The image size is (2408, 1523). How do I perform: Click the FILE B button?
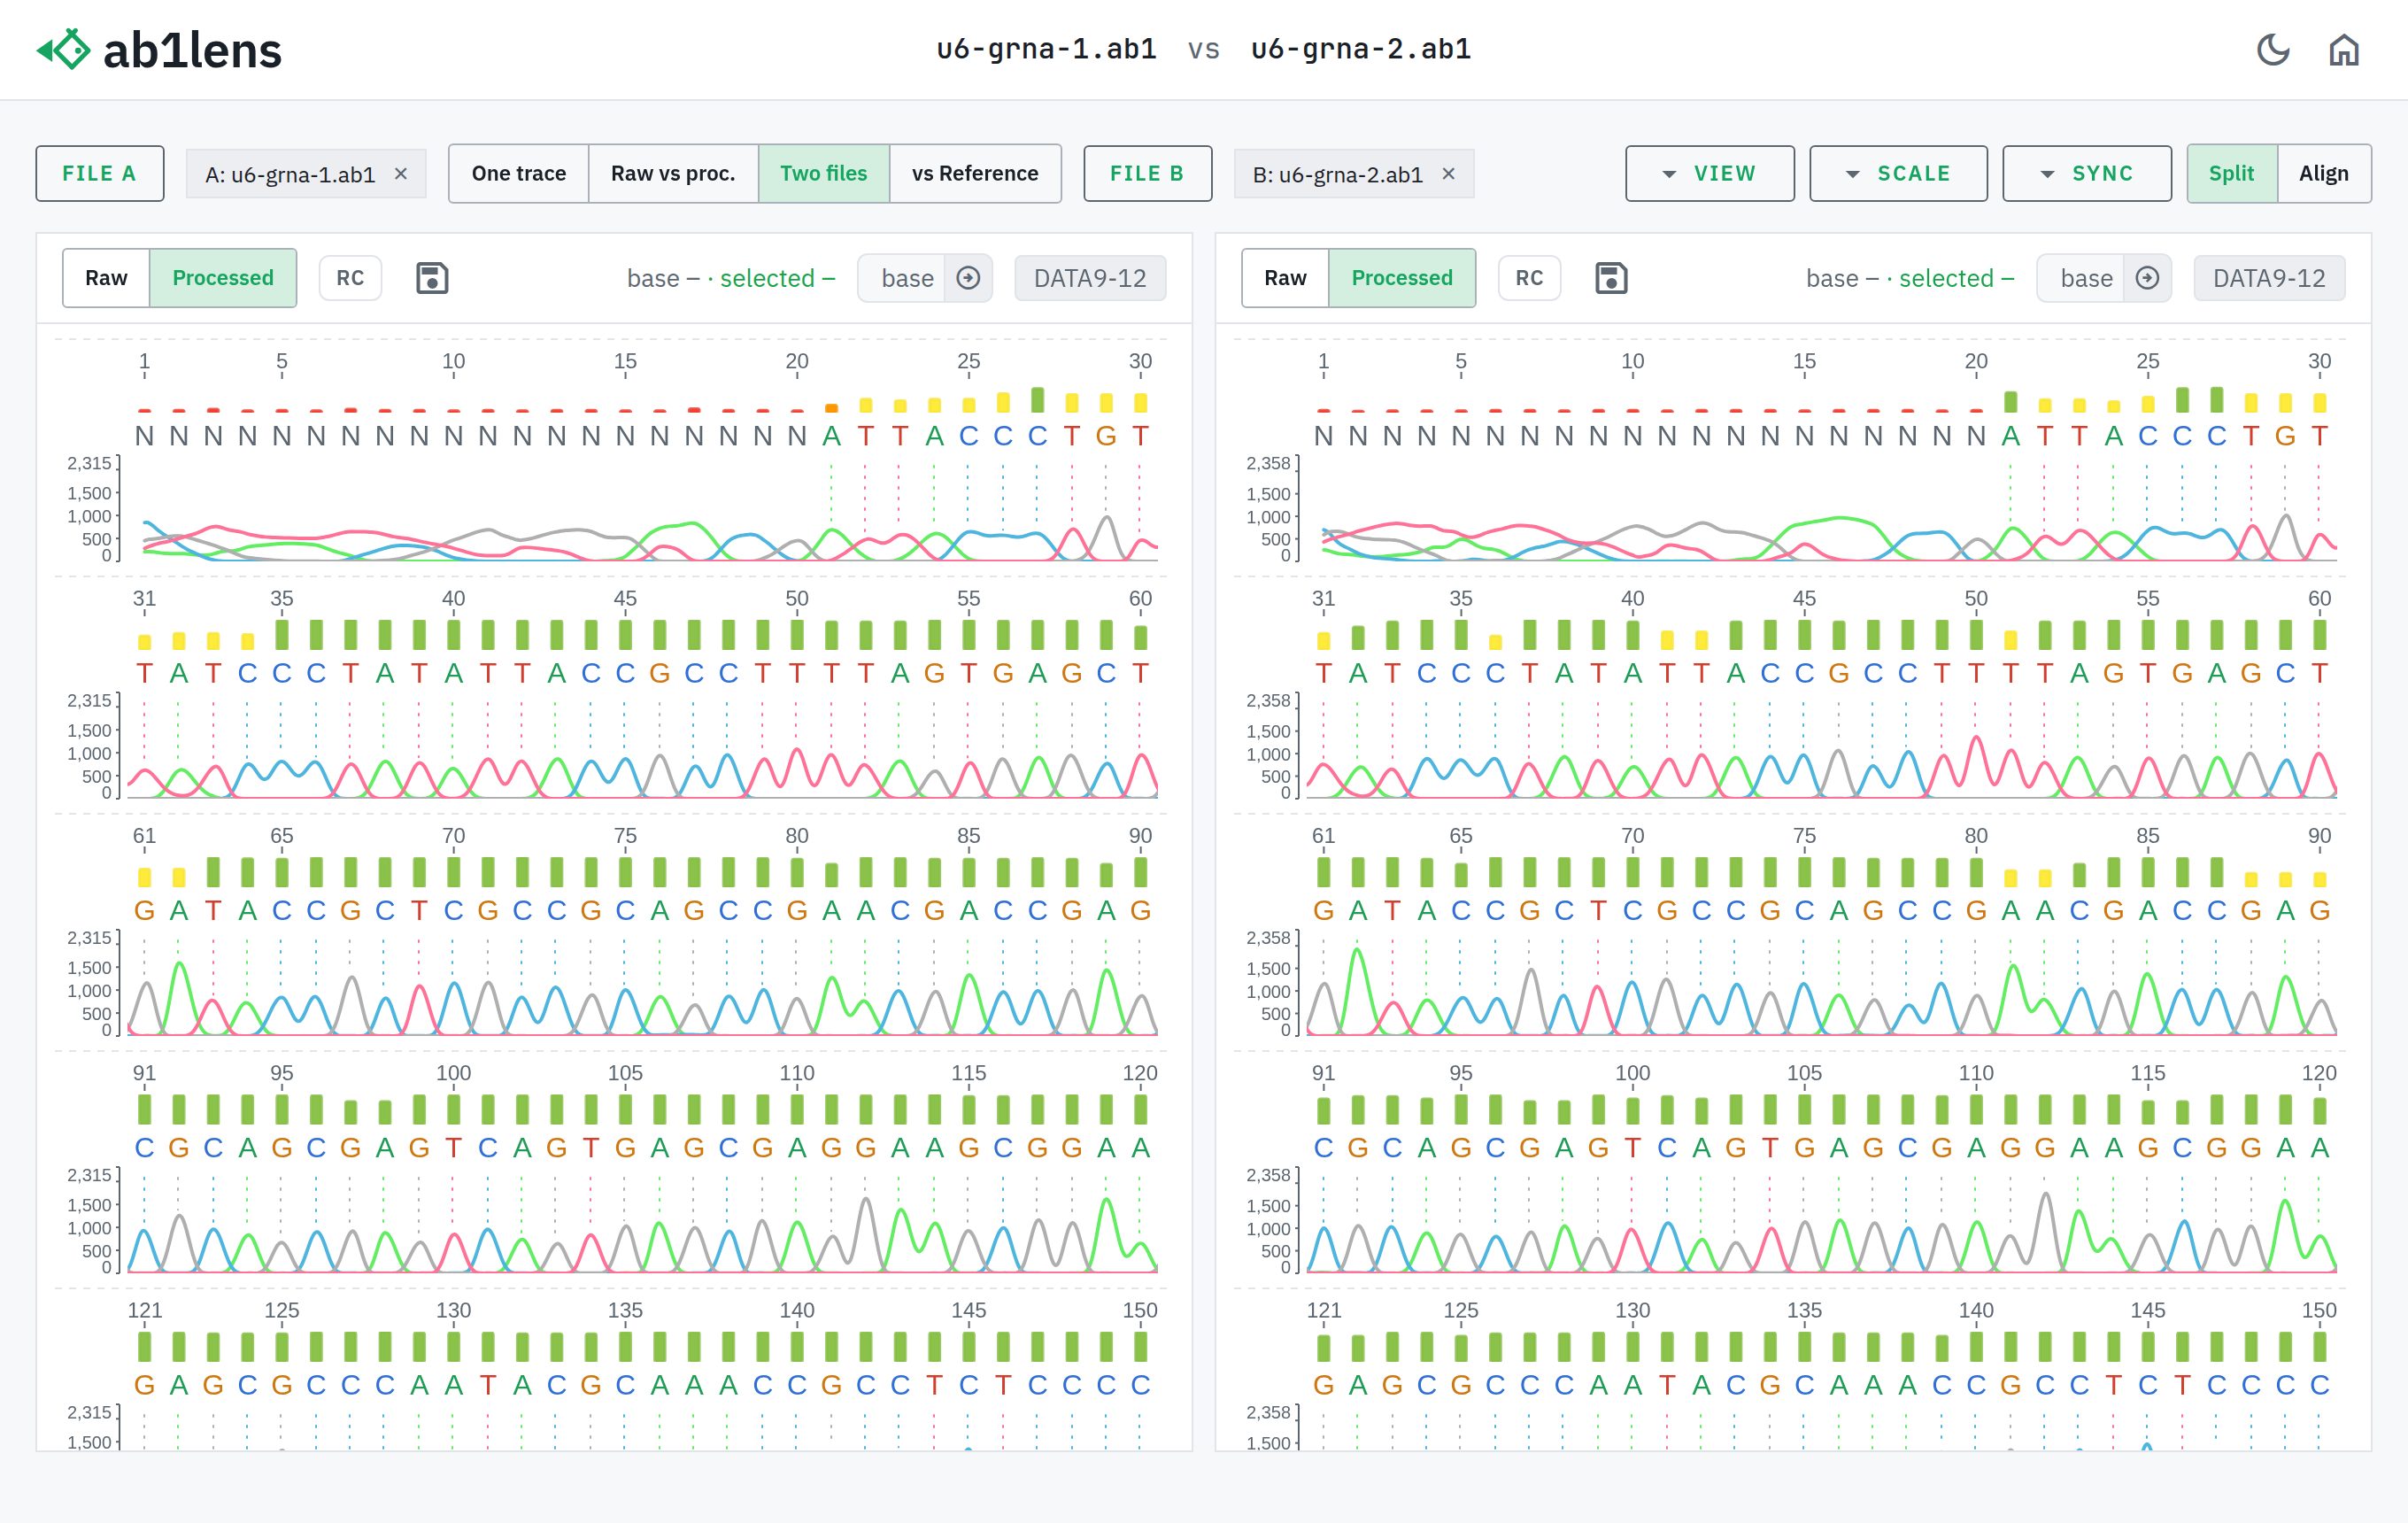1148,174
